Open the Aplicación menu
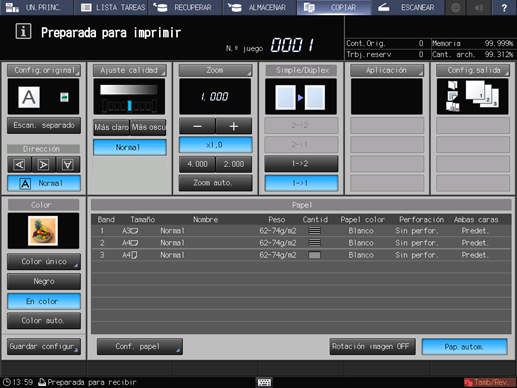 point(387,70)
